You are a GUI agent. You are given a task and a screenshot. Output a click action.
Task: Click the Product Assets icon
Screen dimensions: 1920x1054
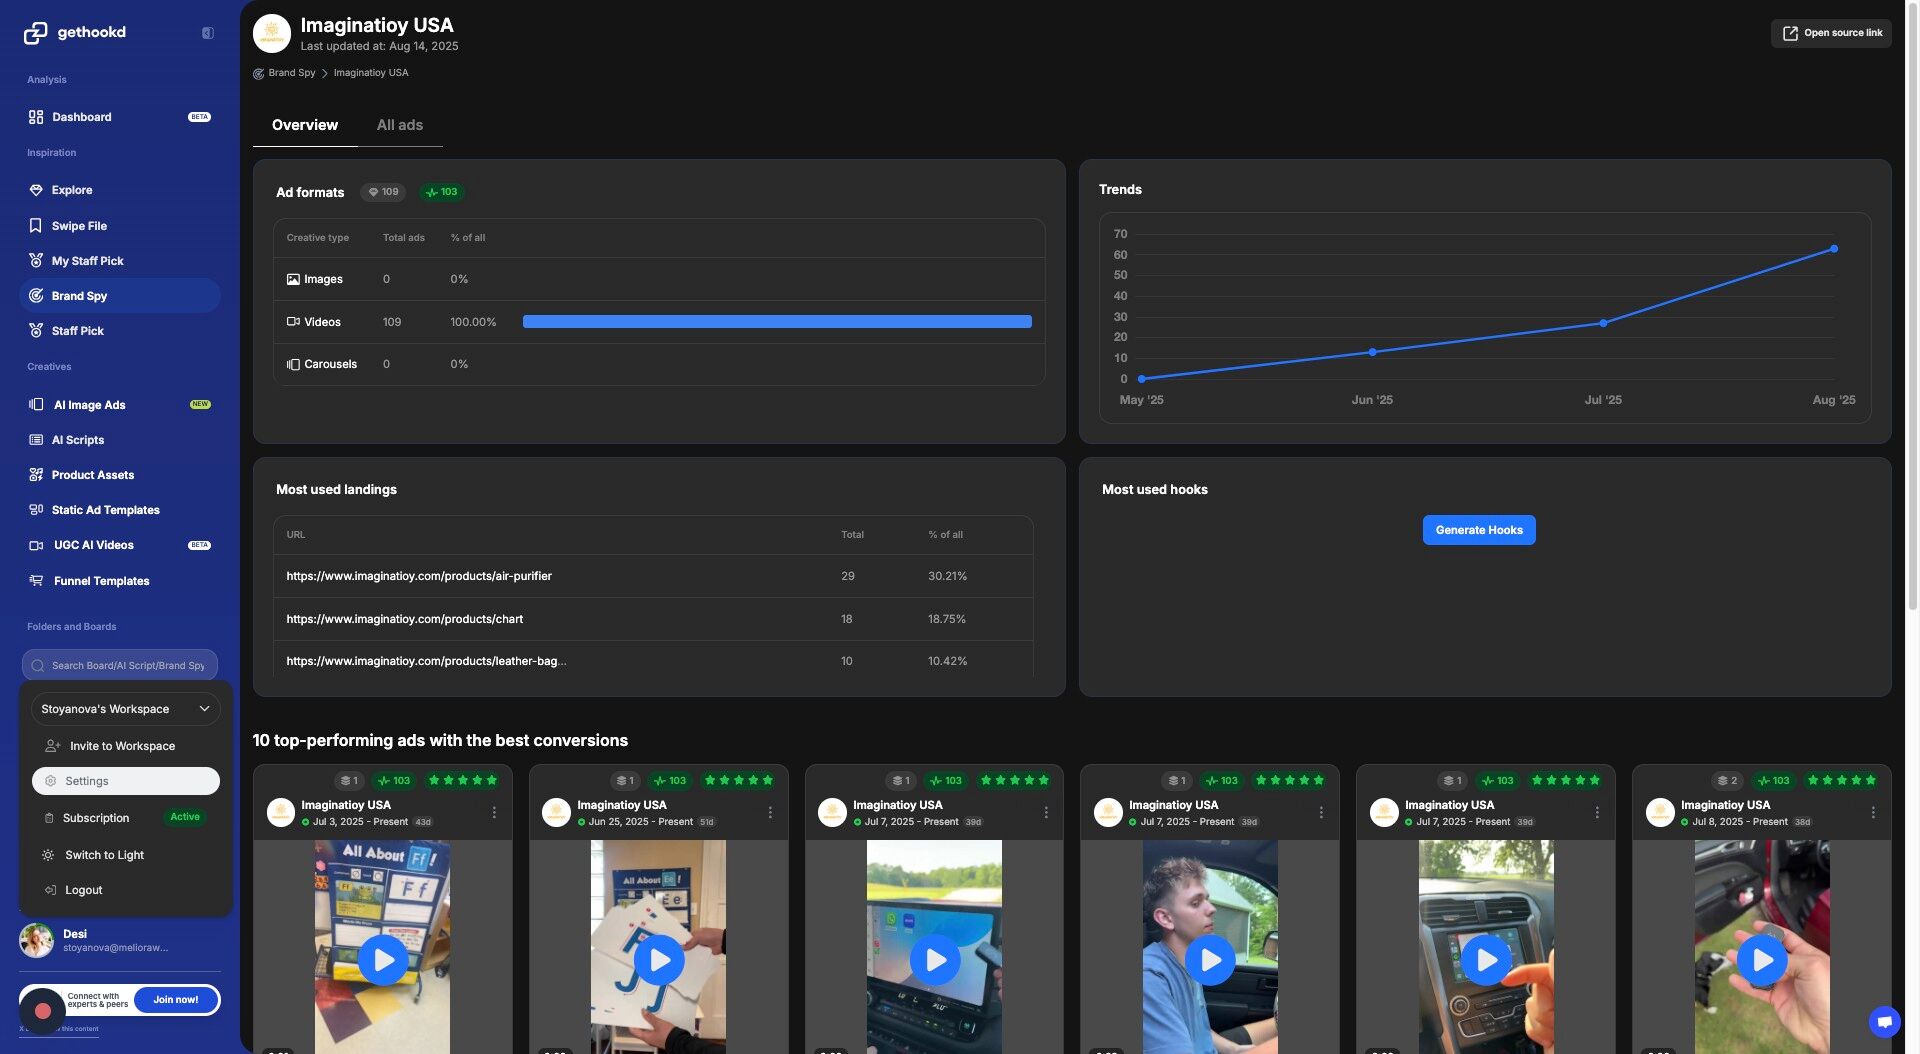pyautogui.click(x=36, y=475)
